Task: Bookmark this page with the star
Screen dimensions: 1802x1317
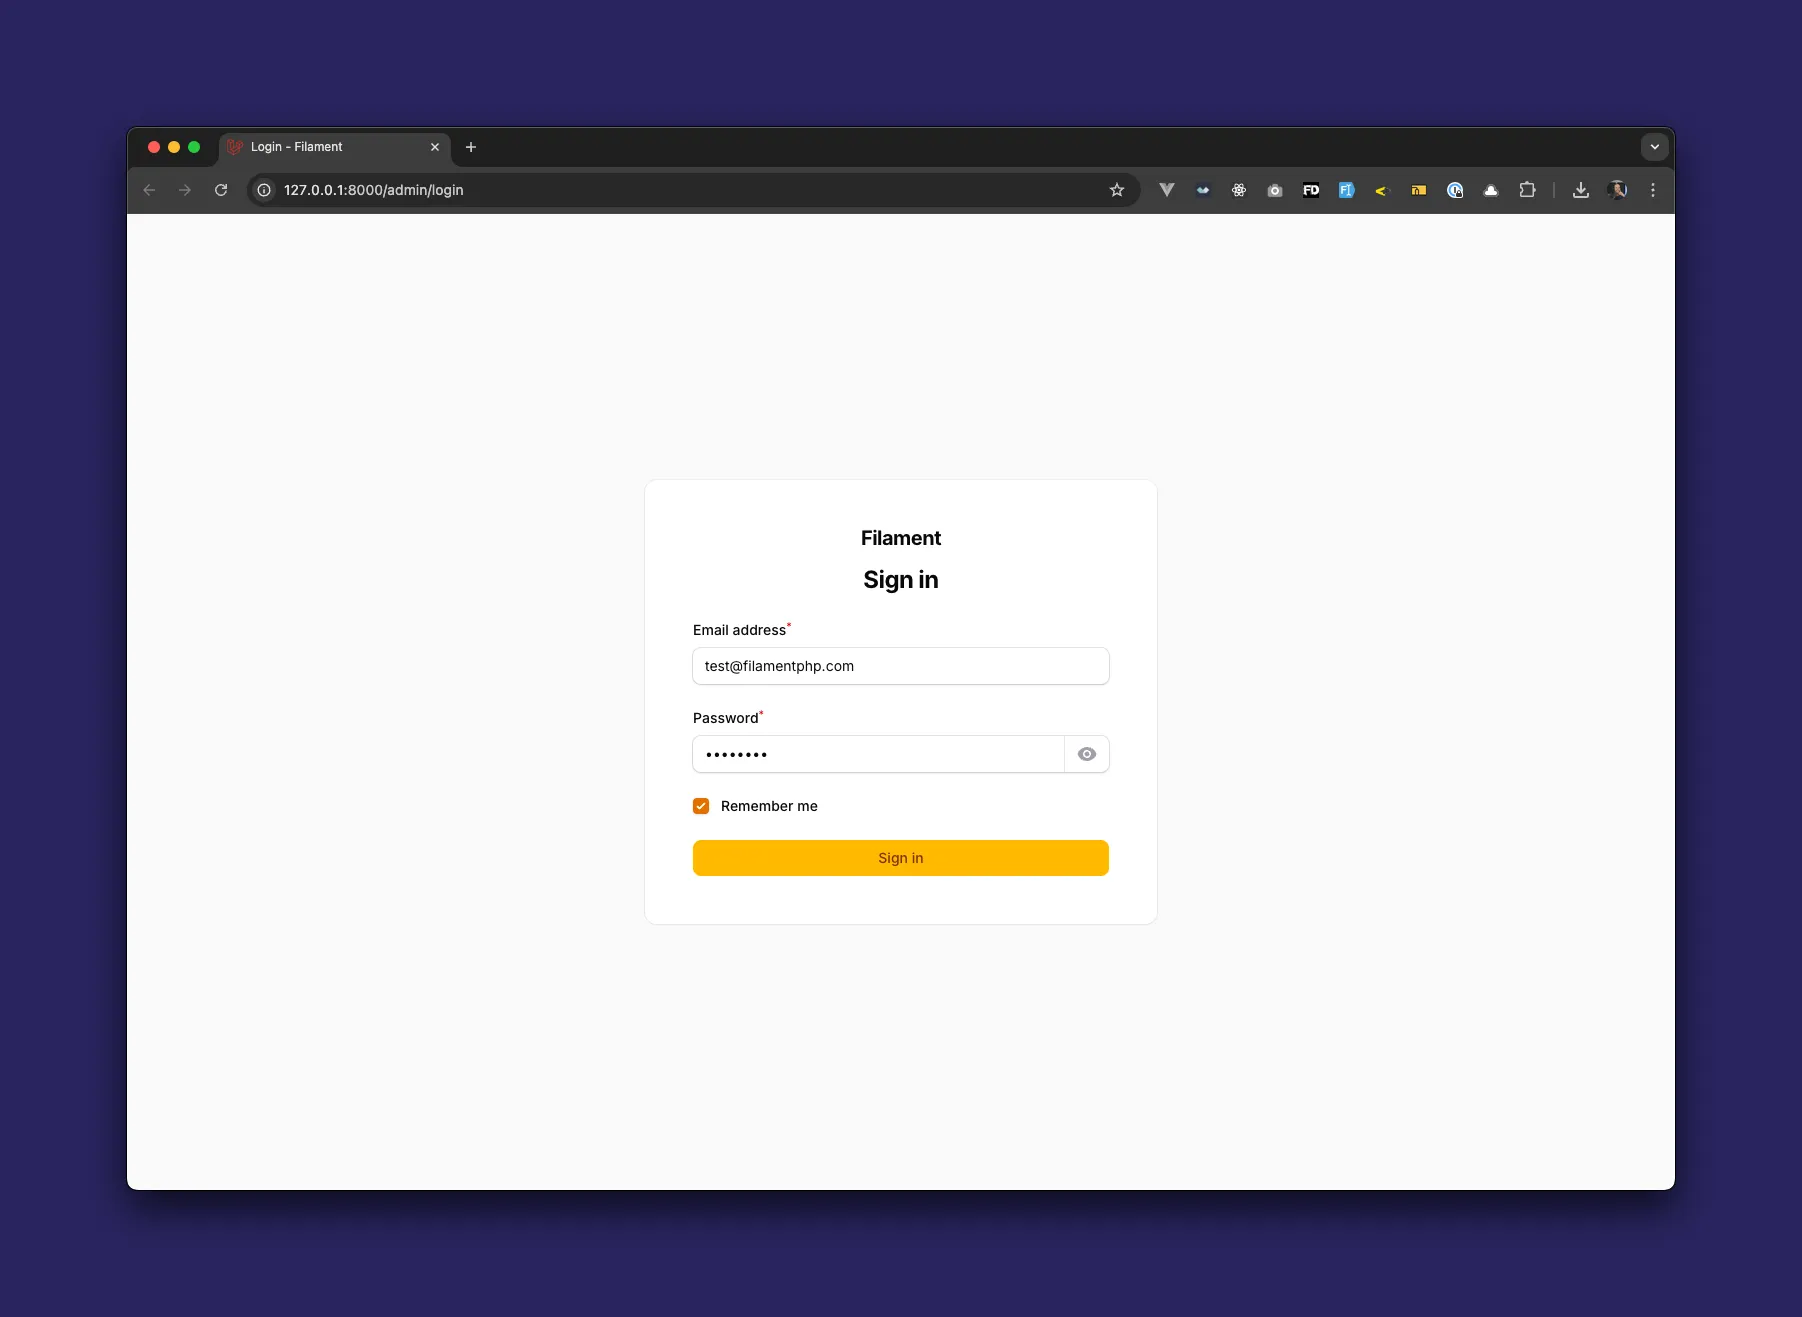Action: pyautogui.click(x=1117, y=190)
